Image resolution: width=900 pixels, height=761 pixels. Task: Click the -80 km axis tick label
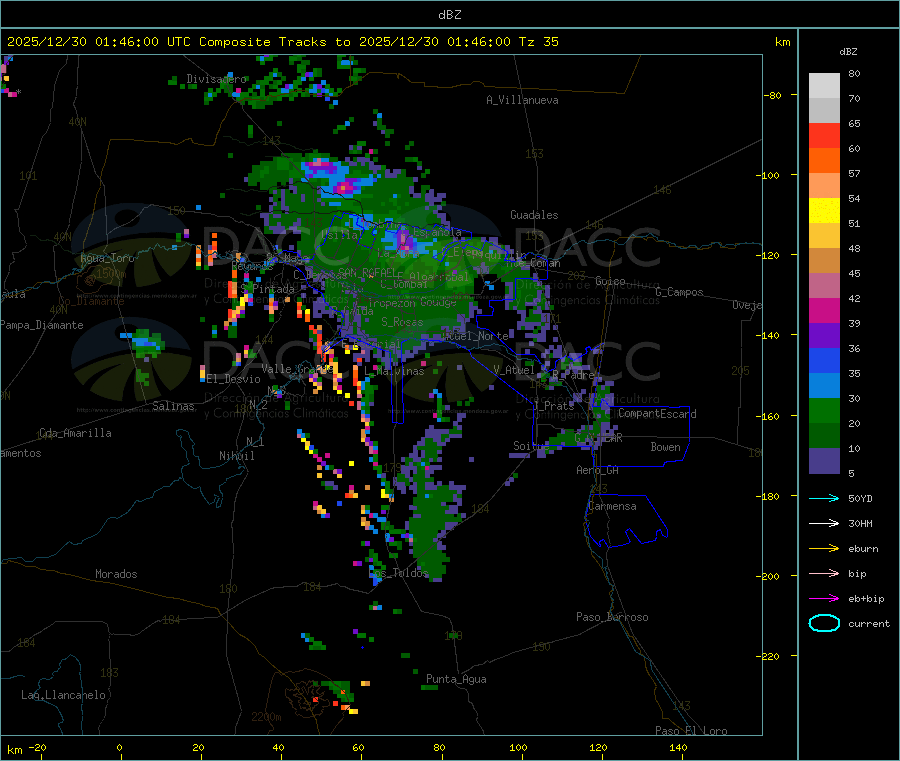click(773, 95)
